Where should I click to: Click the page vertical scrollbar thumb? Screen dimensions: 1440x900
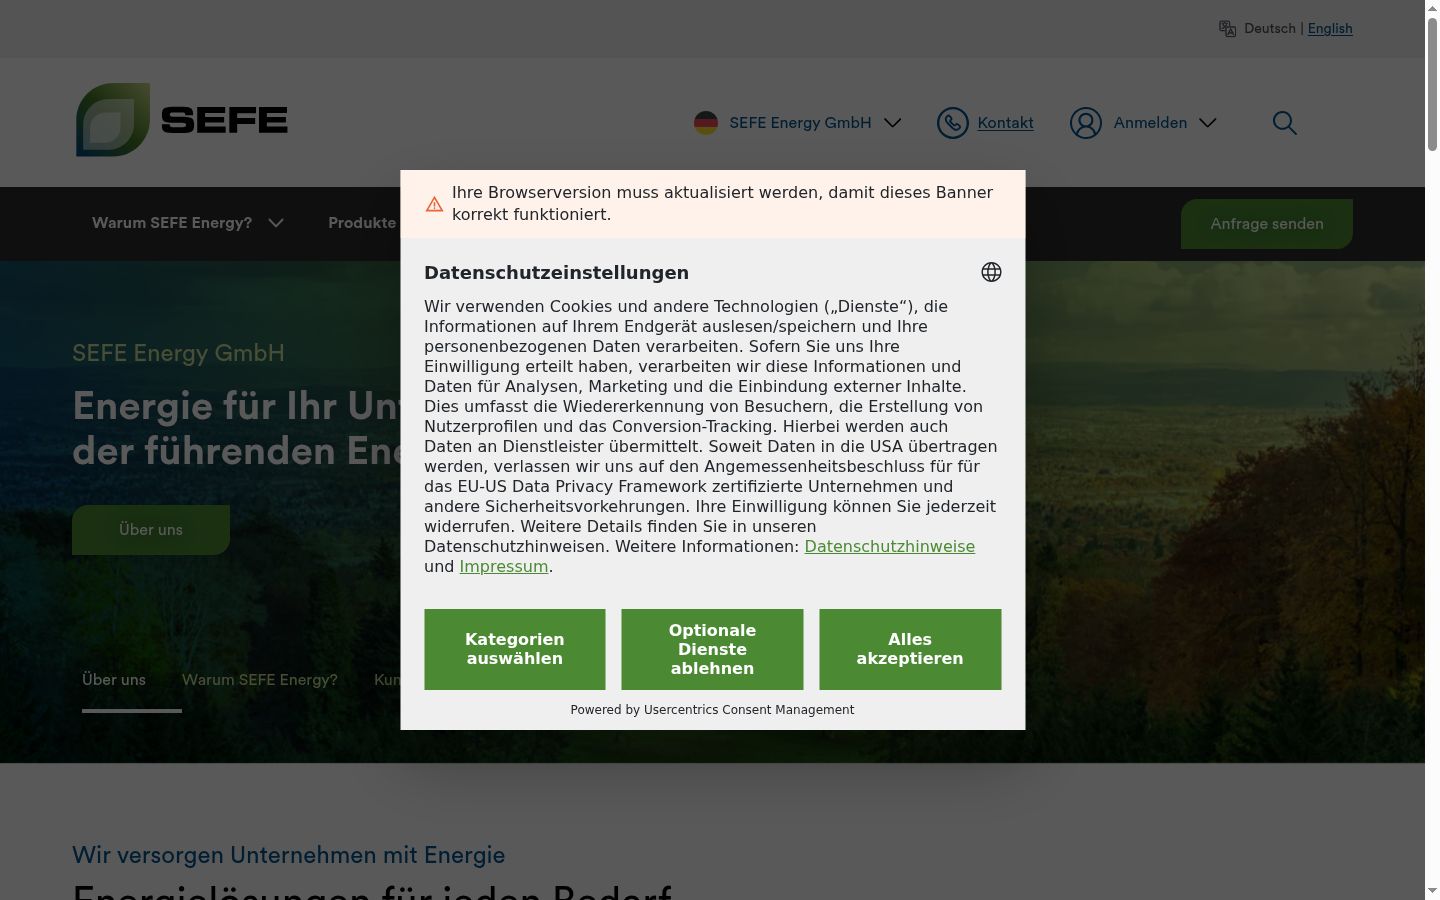click(1432, 83)
